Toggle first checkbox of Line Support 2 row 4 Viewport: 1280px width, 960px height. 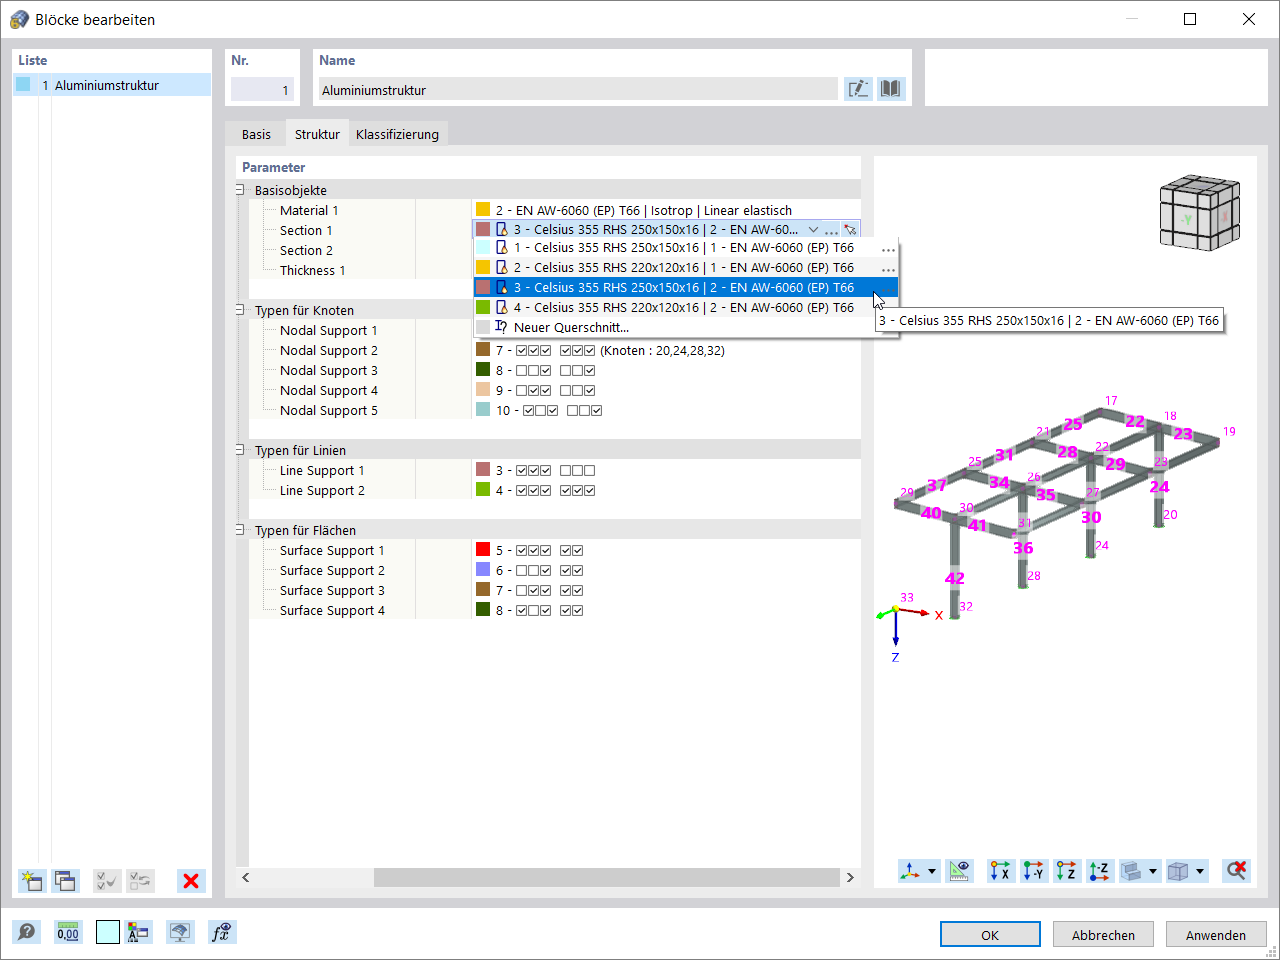point(521,491)
